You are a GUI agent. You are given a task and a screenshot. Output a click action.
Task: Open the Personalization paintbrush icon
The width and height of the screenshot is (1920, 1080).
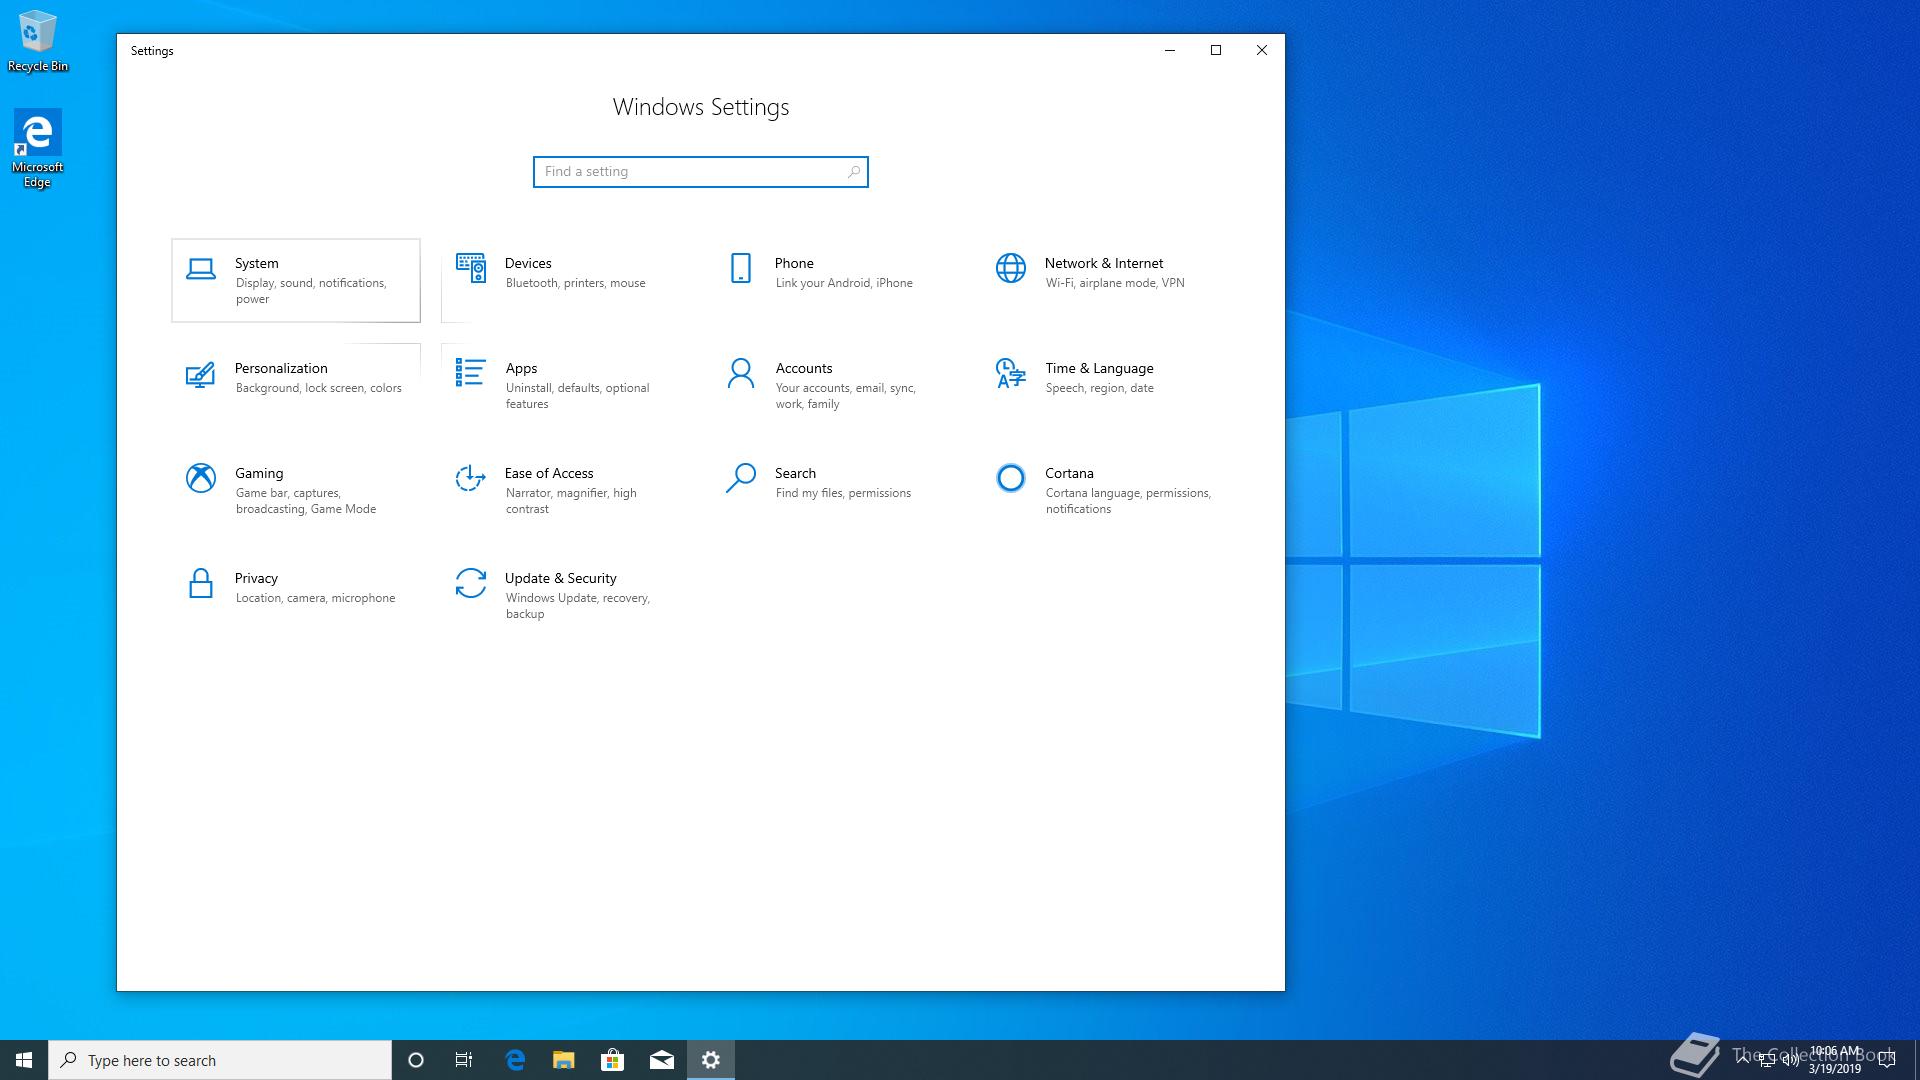point(201,374)
